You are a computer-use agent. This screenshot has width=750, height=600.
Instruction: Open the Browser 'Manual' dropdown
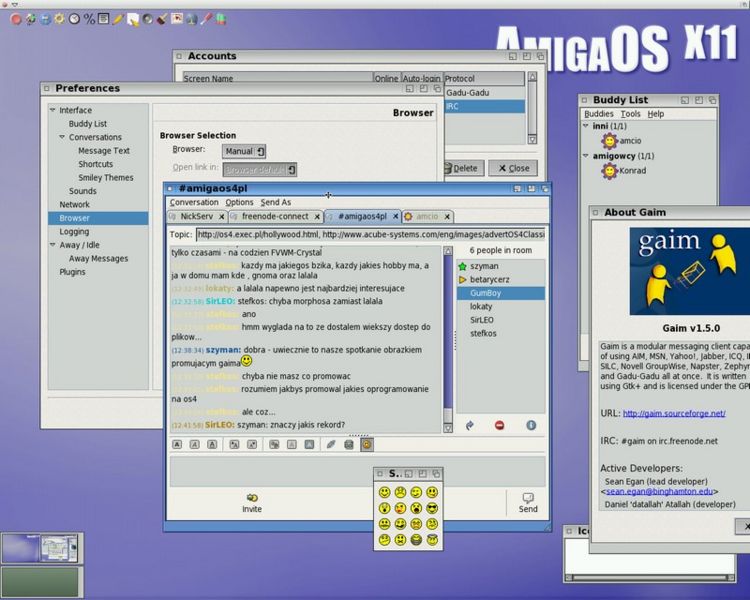pyautogui.click(x=244, y=151)
